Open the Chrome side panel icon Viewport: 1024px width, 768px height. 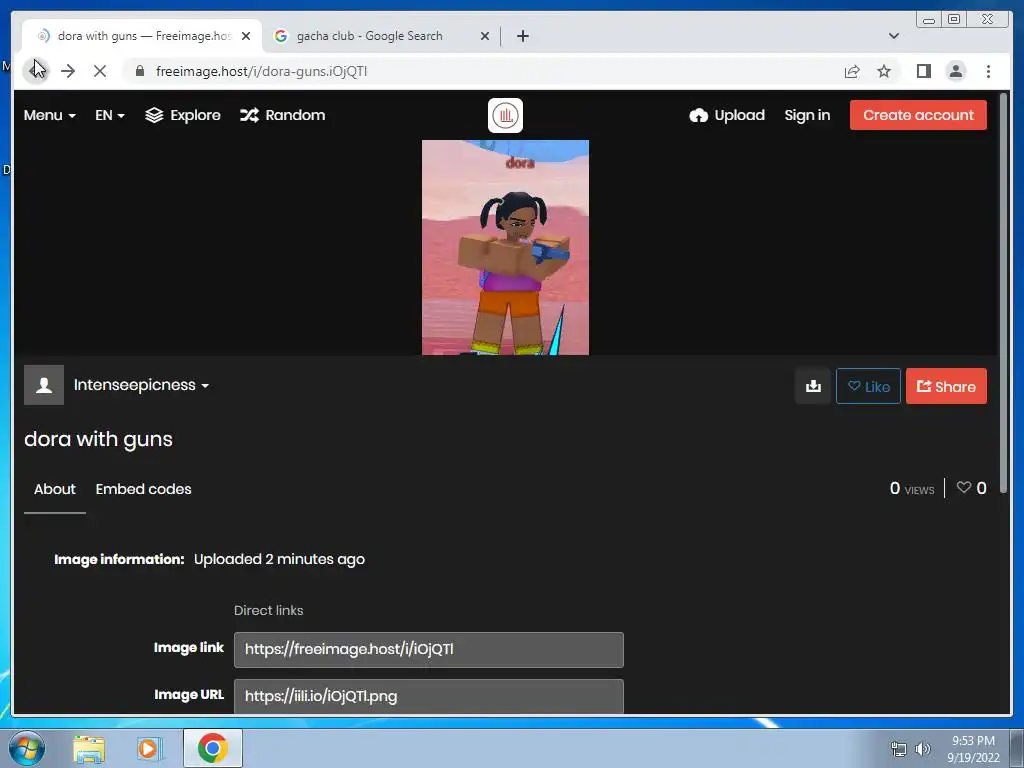pos(923,71)
